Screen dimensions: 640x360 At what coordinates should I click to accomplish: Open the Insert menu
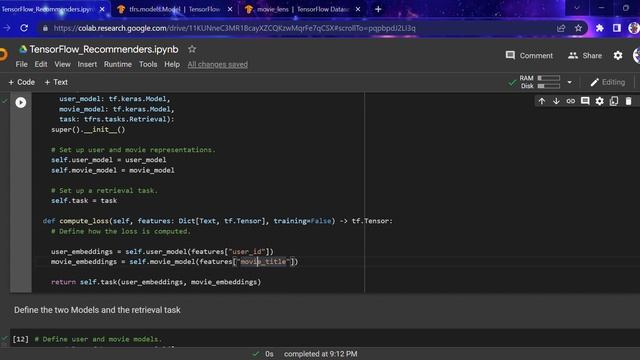(x=87, y=64)
